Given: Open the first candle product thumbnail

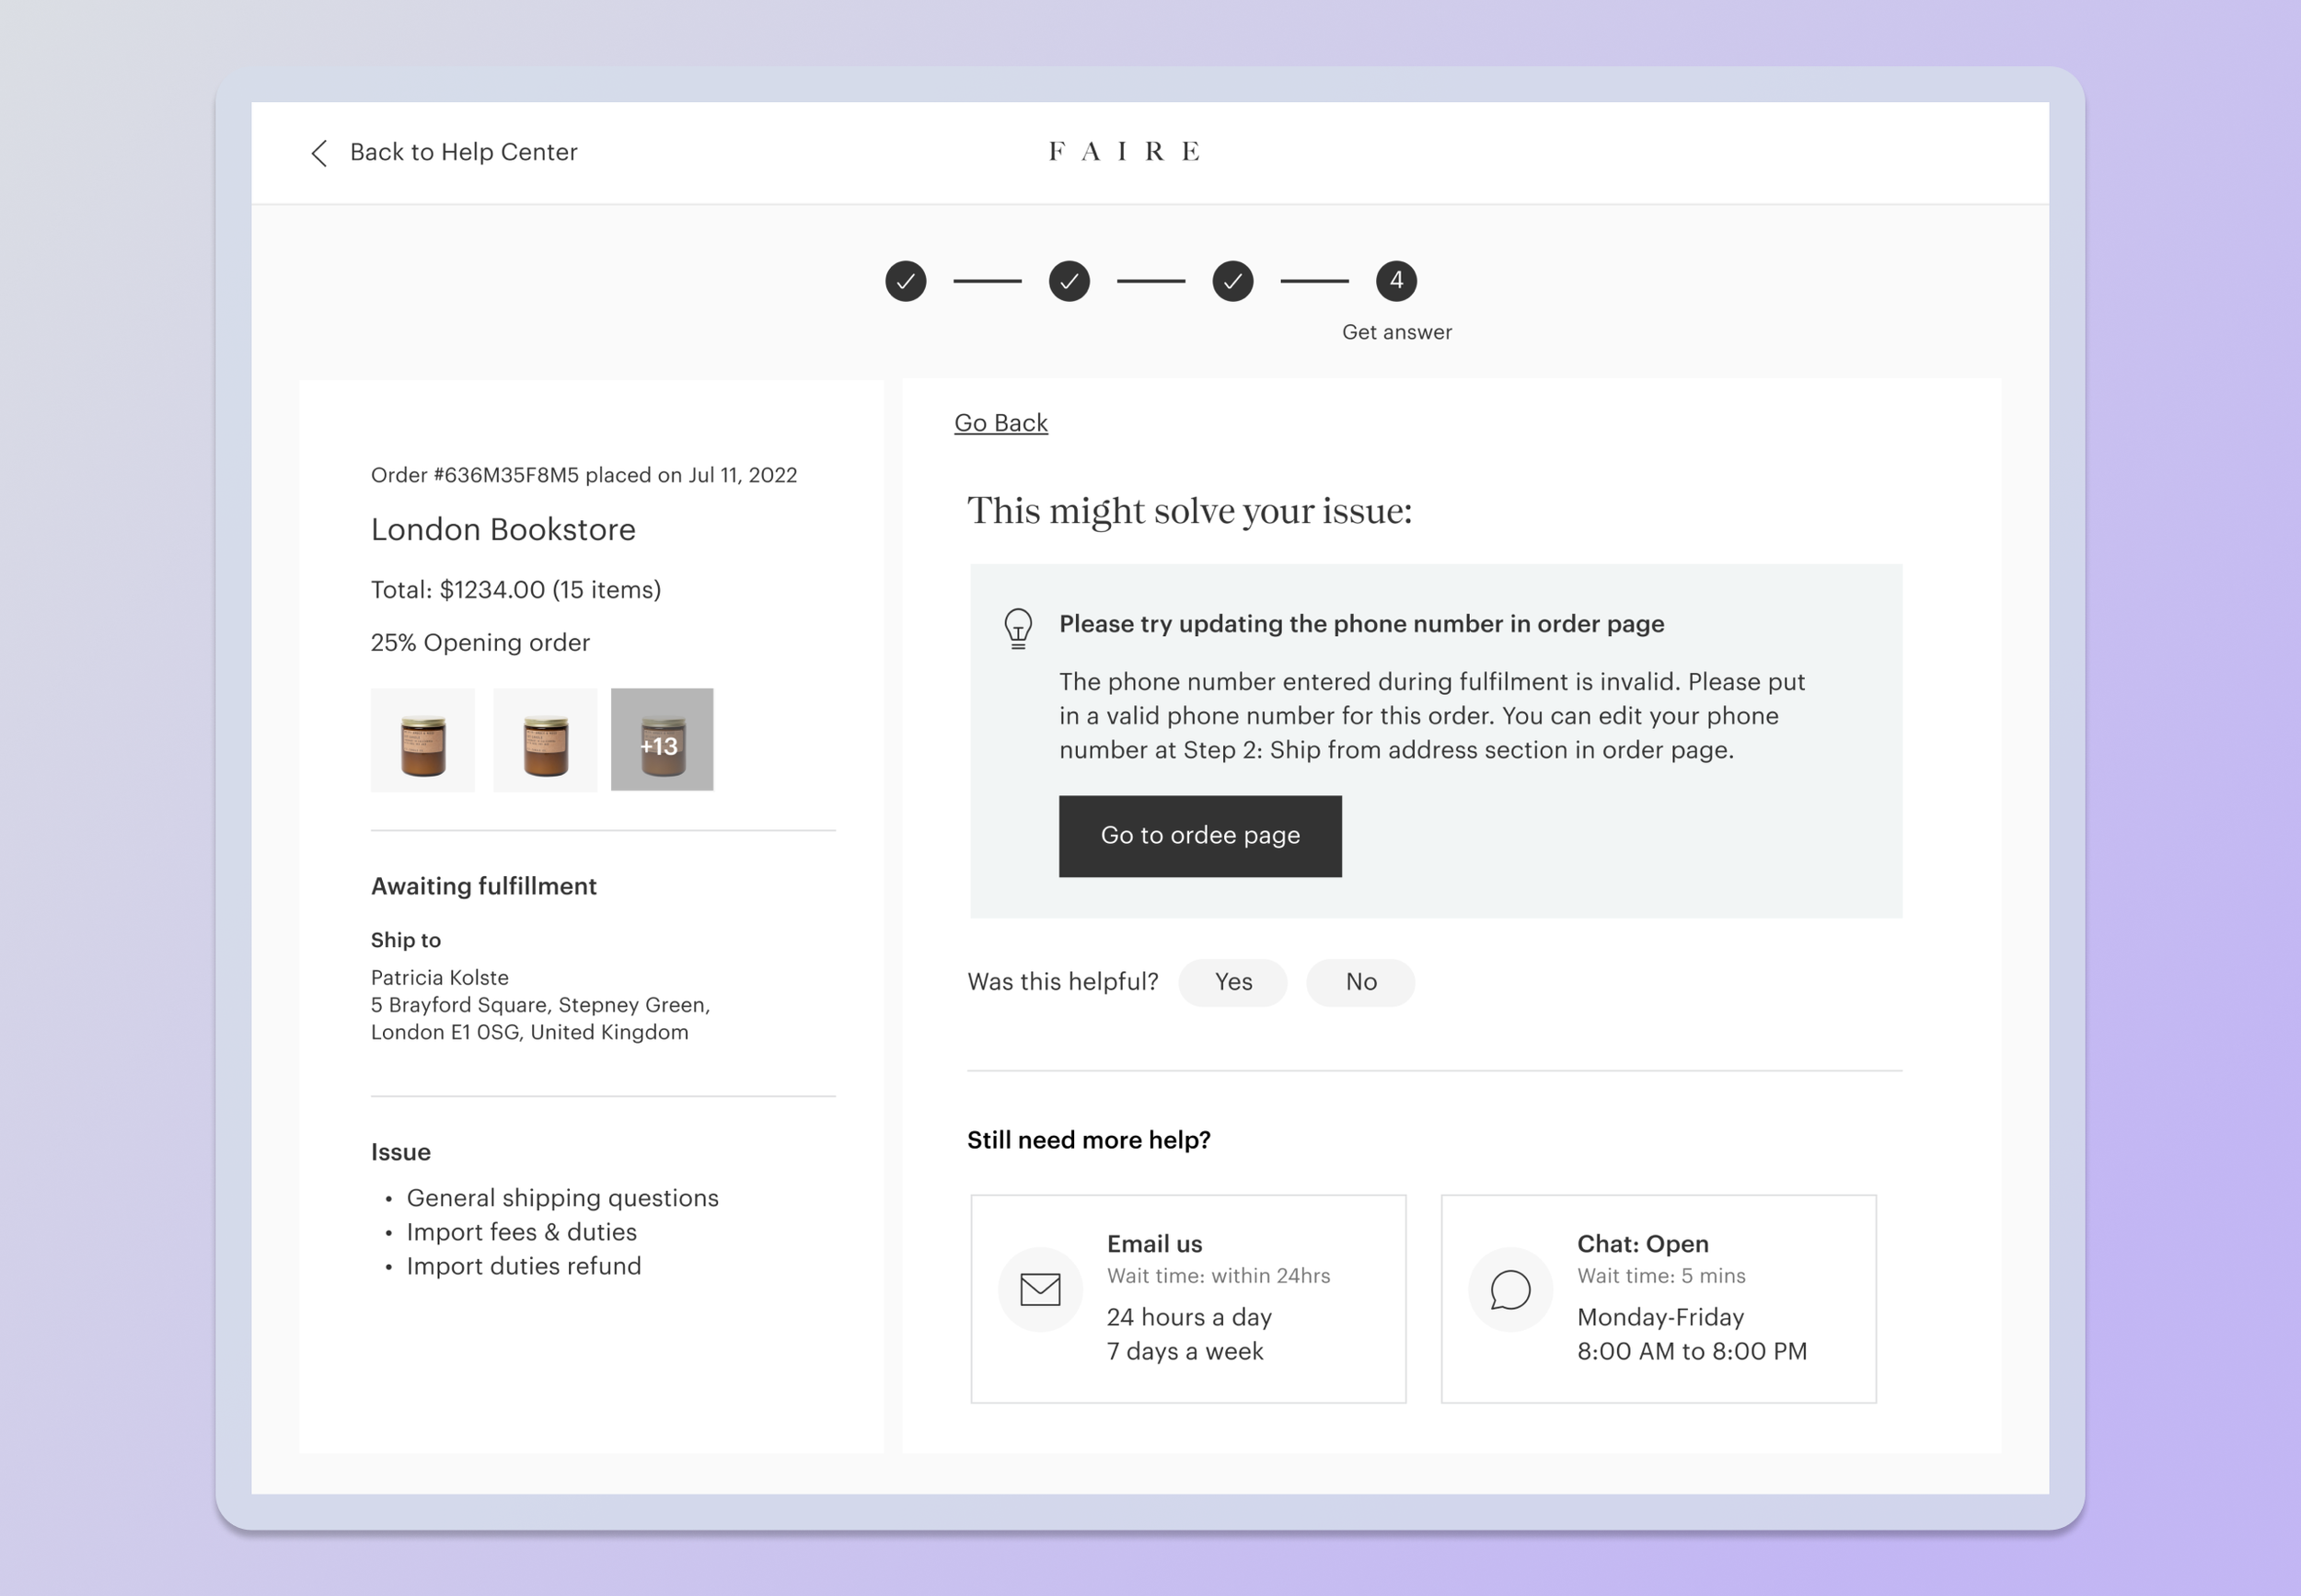Looking at the screenshot, I should tap(422, 740).
